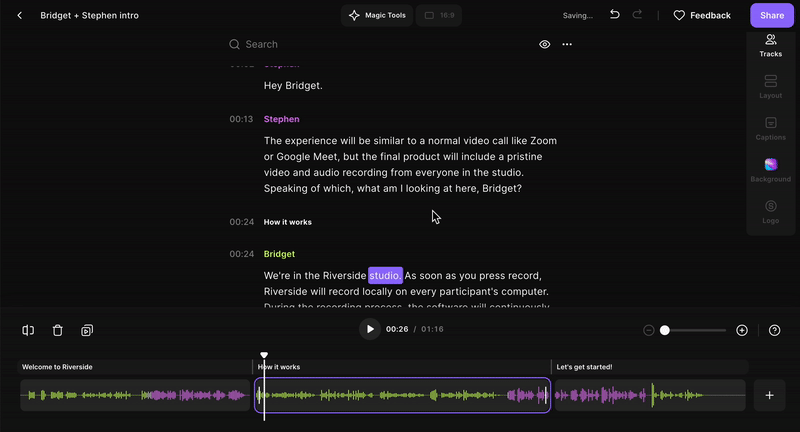Split the clip at the playhead
The image size is (800, 432).
pos(28,331)
